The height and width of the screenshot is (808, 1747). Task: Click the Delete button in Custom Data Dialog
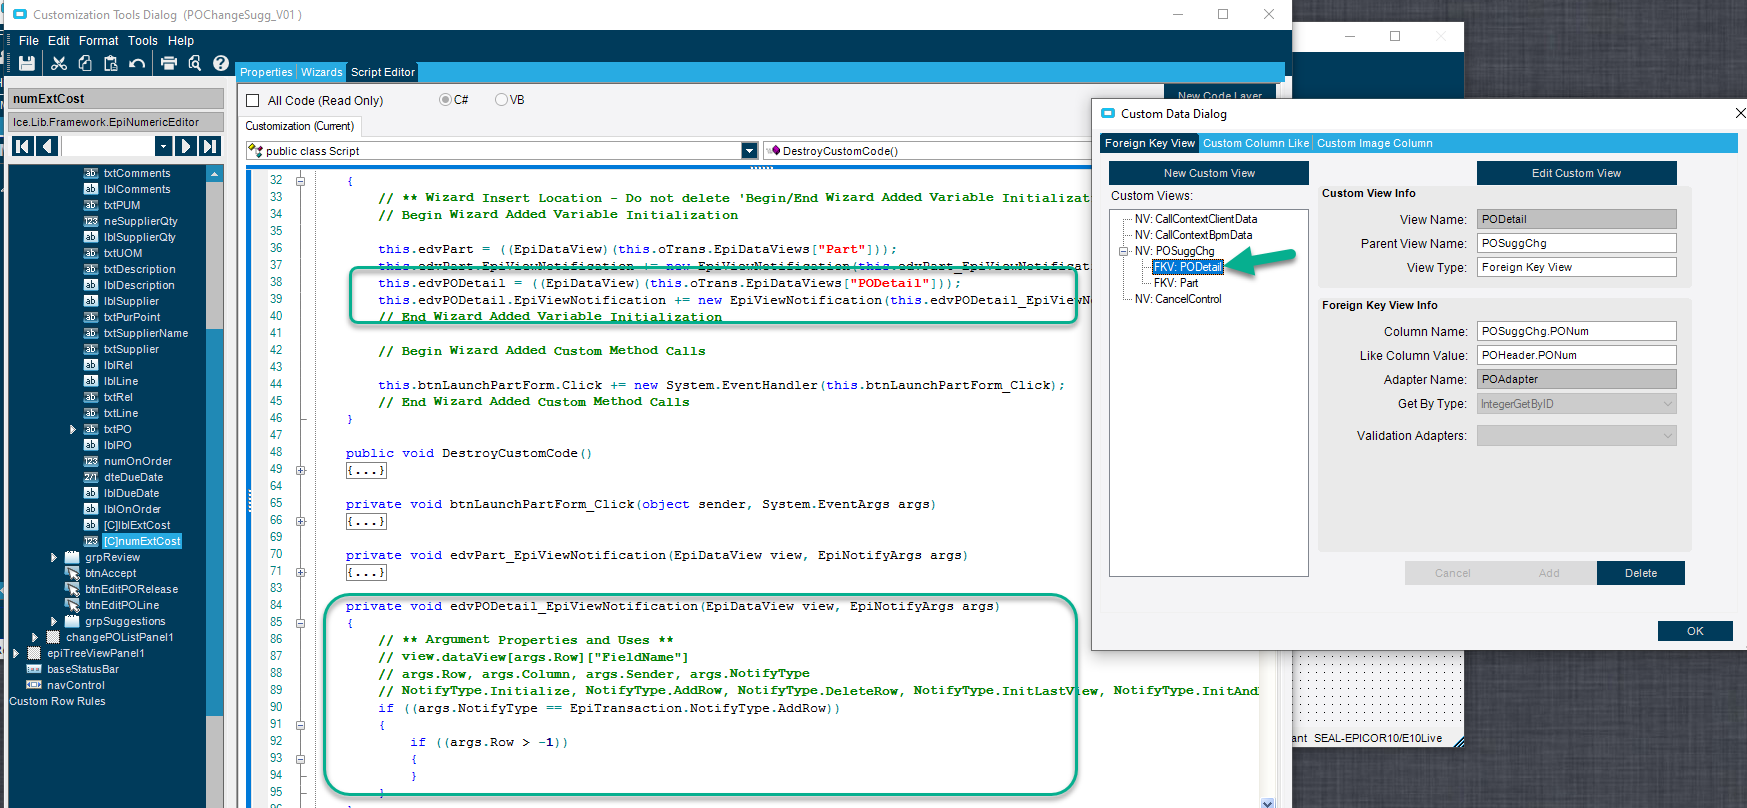[1641, 573]
